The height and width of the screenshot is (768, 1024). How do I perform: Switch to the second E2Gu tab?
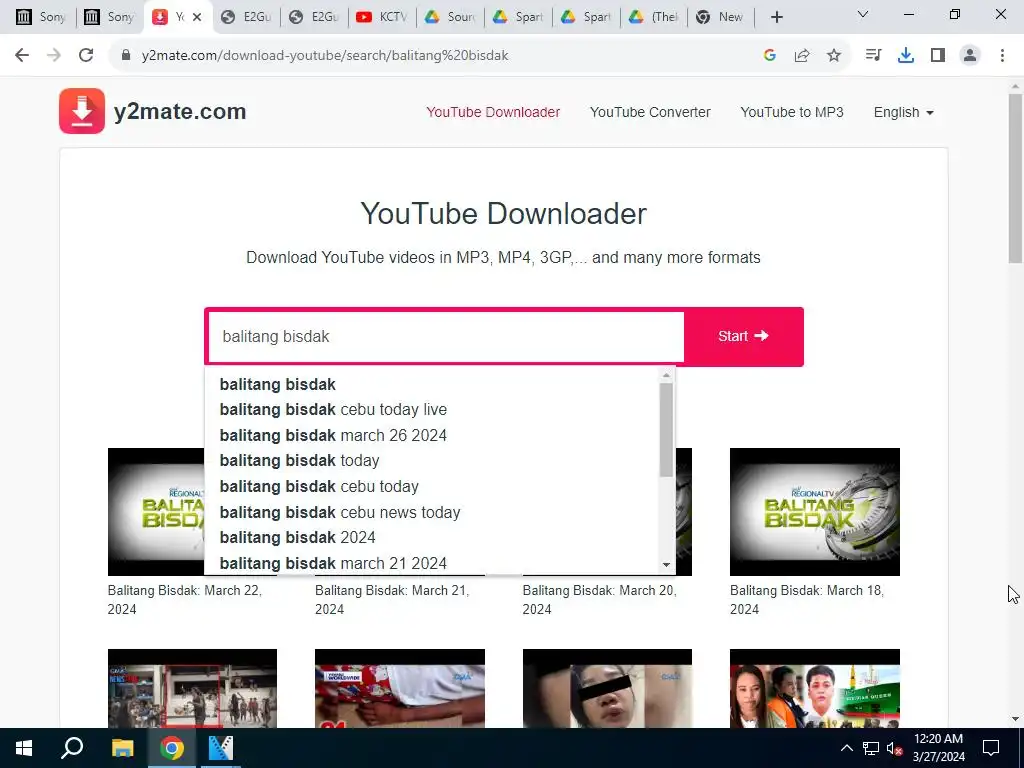point(315,17)
